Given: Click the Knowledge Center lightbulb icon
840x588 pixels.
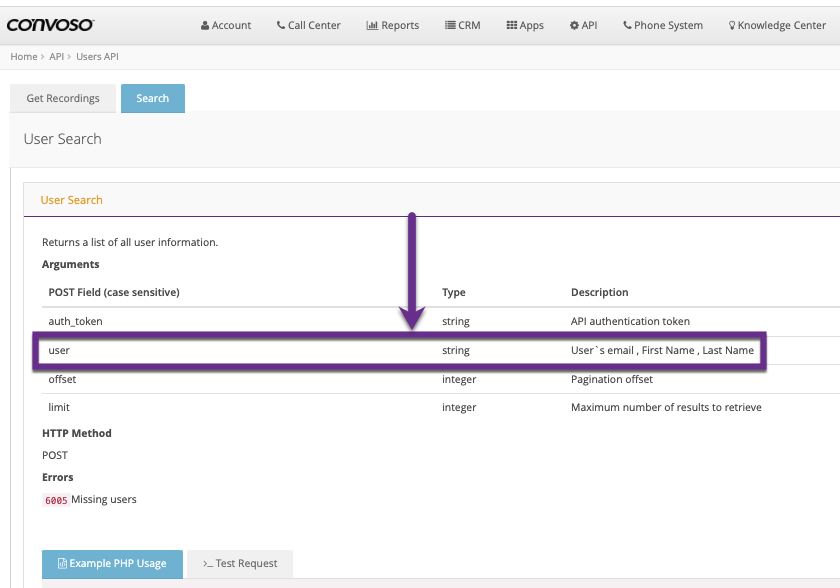Looking at the screenshot, I should pos(732,25).
